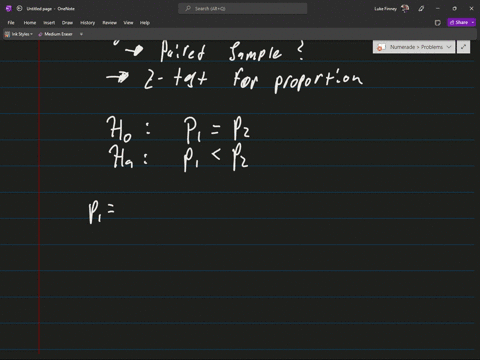This screenshot has height=360, width=480.
Task: Click the notebook icon next to Numerade
Action: 381,47
